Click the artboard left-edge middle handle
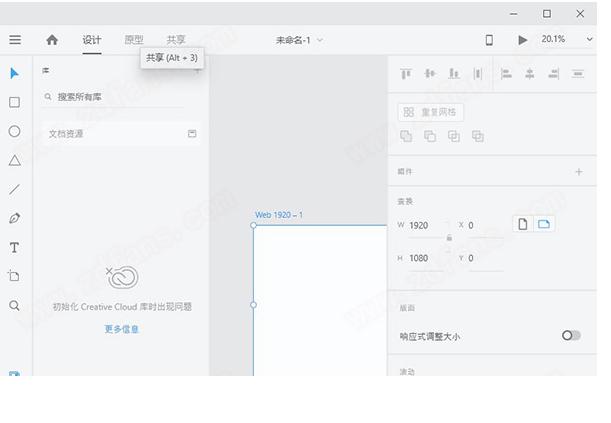 pyautogui.click(x=254, y=305)
